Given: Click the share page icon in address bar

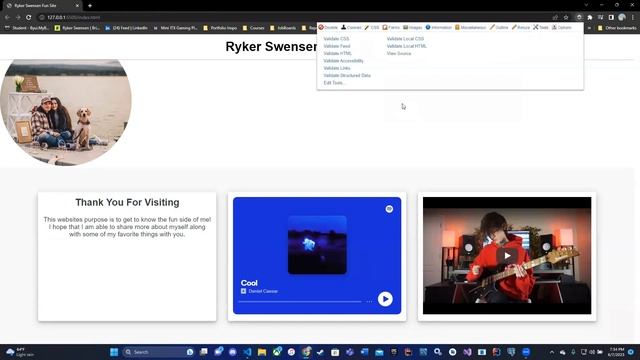Looking at the screenshot, I should (555, 18).
